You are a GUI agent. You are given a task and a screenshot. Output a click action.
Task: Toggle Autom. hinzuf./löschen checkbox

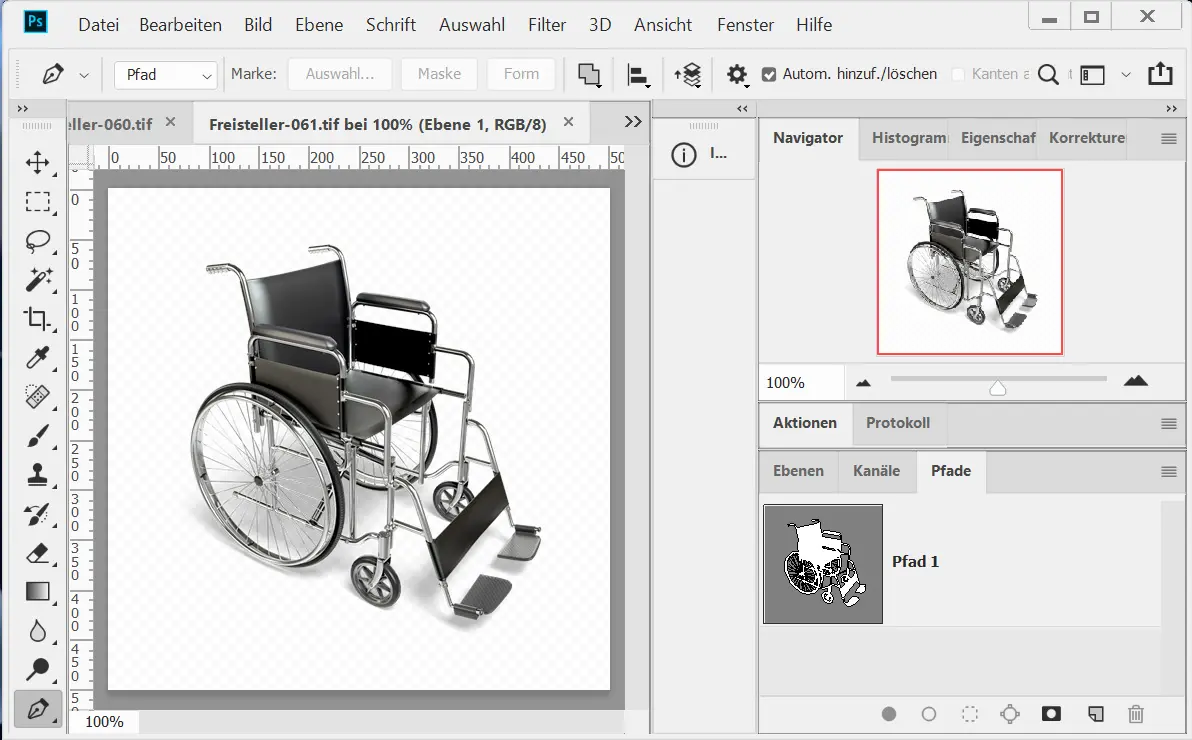tap(769, 74)
